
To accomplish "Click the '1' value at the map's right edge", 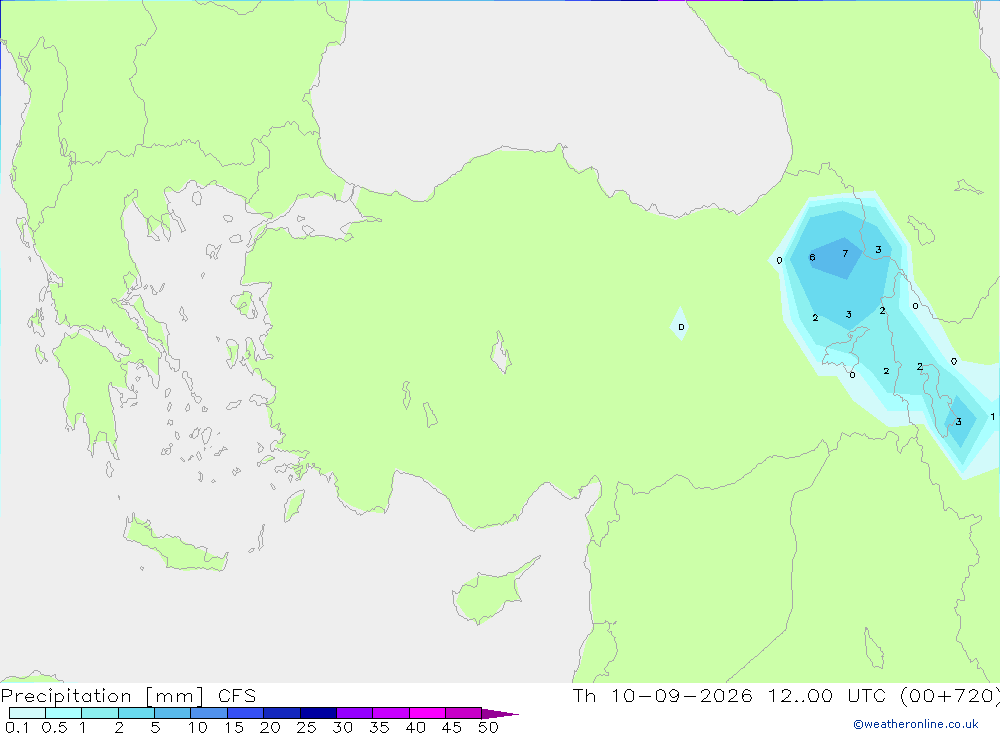I will point(992,417).
